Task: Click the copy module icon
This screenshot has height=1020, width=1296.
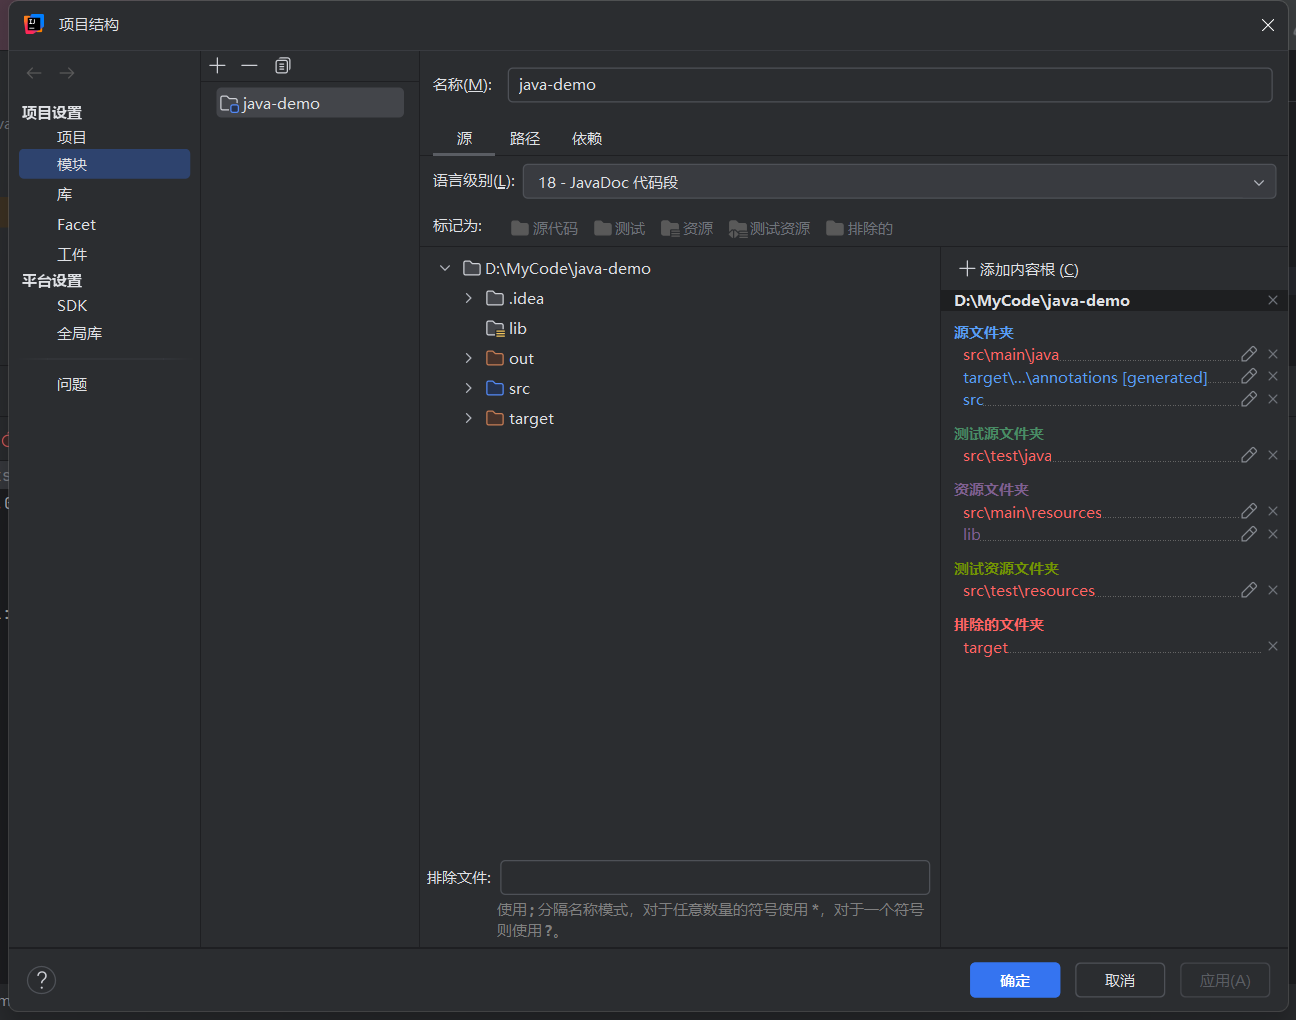Action: (282, 66)
